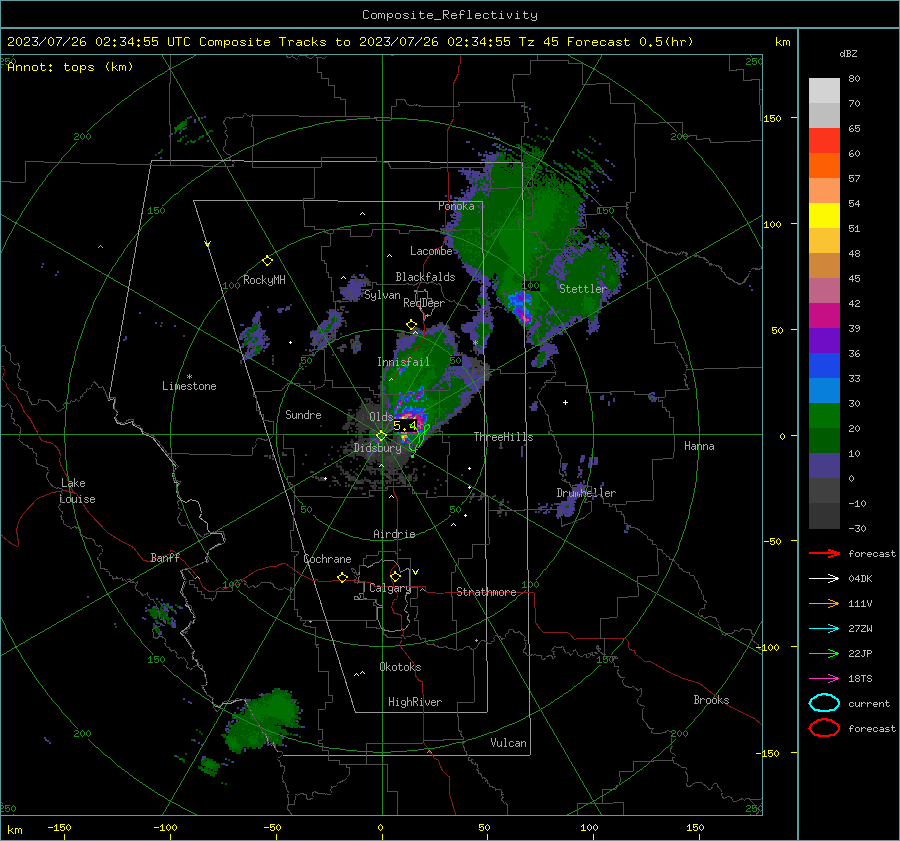Click the cyan 27ZW track arrow
This screenshot has width=900, height=841.
824,629
